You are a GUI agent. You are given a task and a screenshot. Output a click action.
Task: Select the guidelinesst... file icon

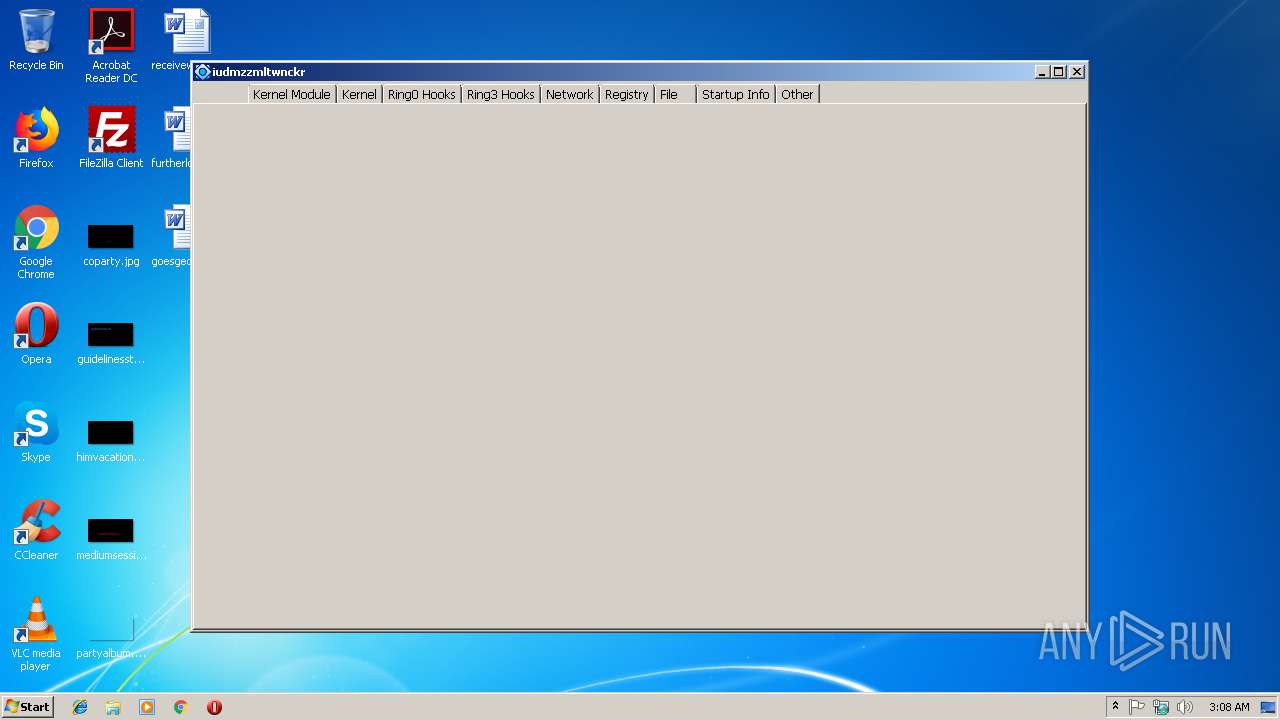pyautogui.click(x=111, y=343)
